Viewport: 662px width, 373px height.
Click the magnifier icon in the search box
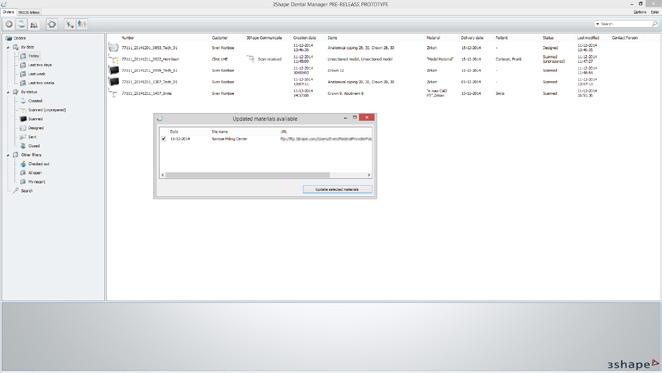(x=654, y=24)
